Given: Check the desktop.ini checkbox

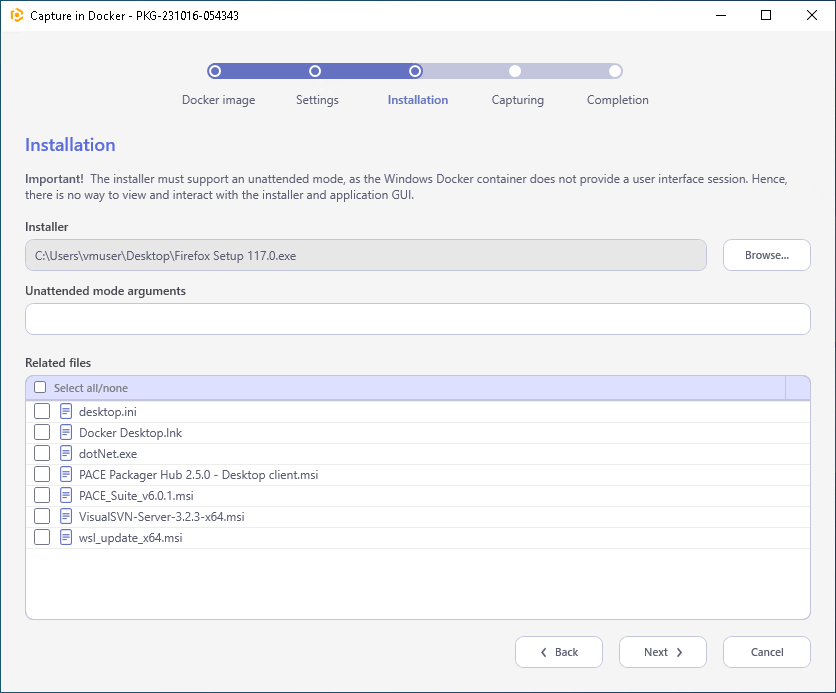Looking at the screenshot, I should (x=42, y=411).
